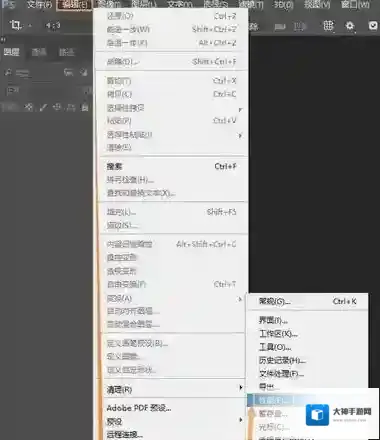This screenshot has width=380, height=440.
Task: Choose 文件处理(F)... in preferences submenu
Action: pyautogui.click(x=307, y=374)
